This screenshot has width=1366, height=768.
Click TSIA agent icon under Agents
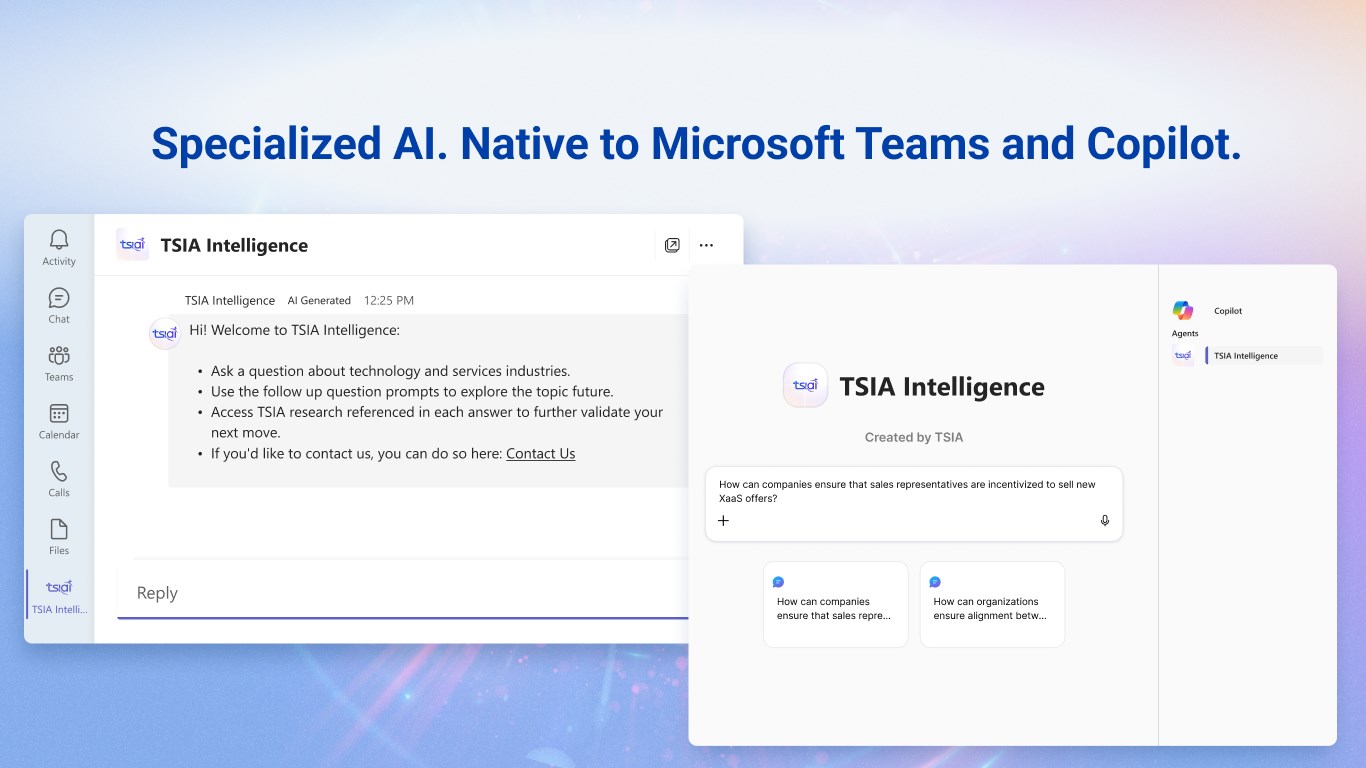click(1183, 355)
